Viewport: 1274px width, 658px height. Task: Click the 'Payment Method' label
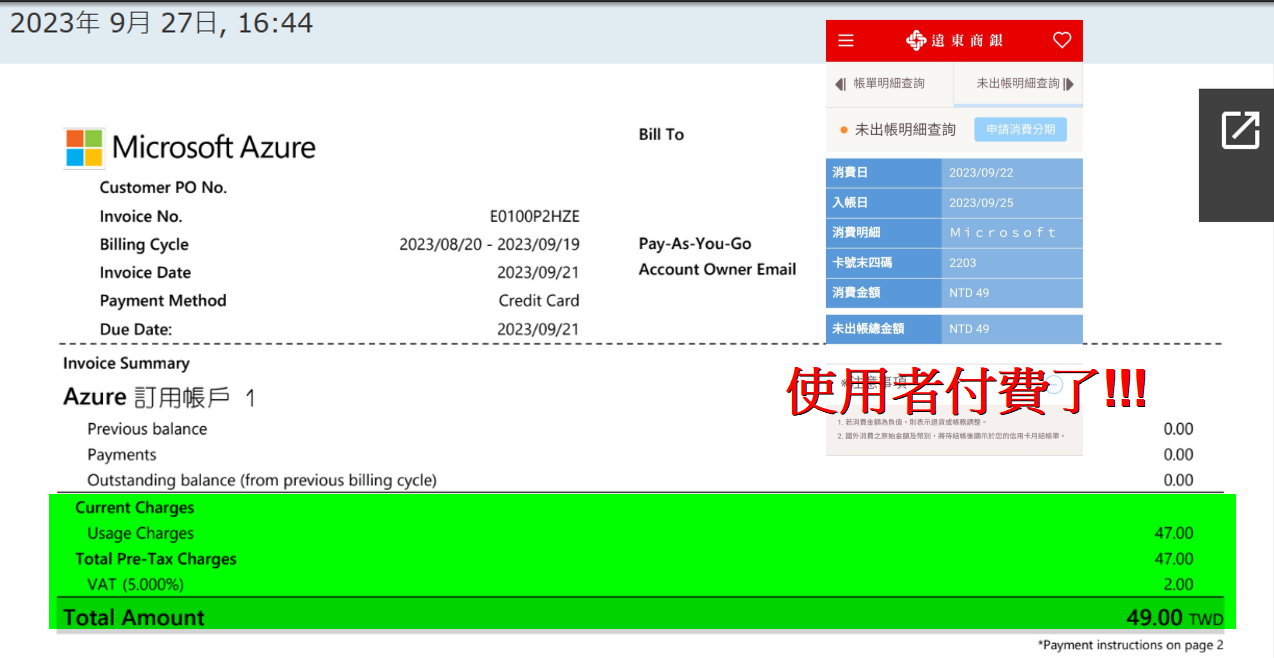(163, 300)
